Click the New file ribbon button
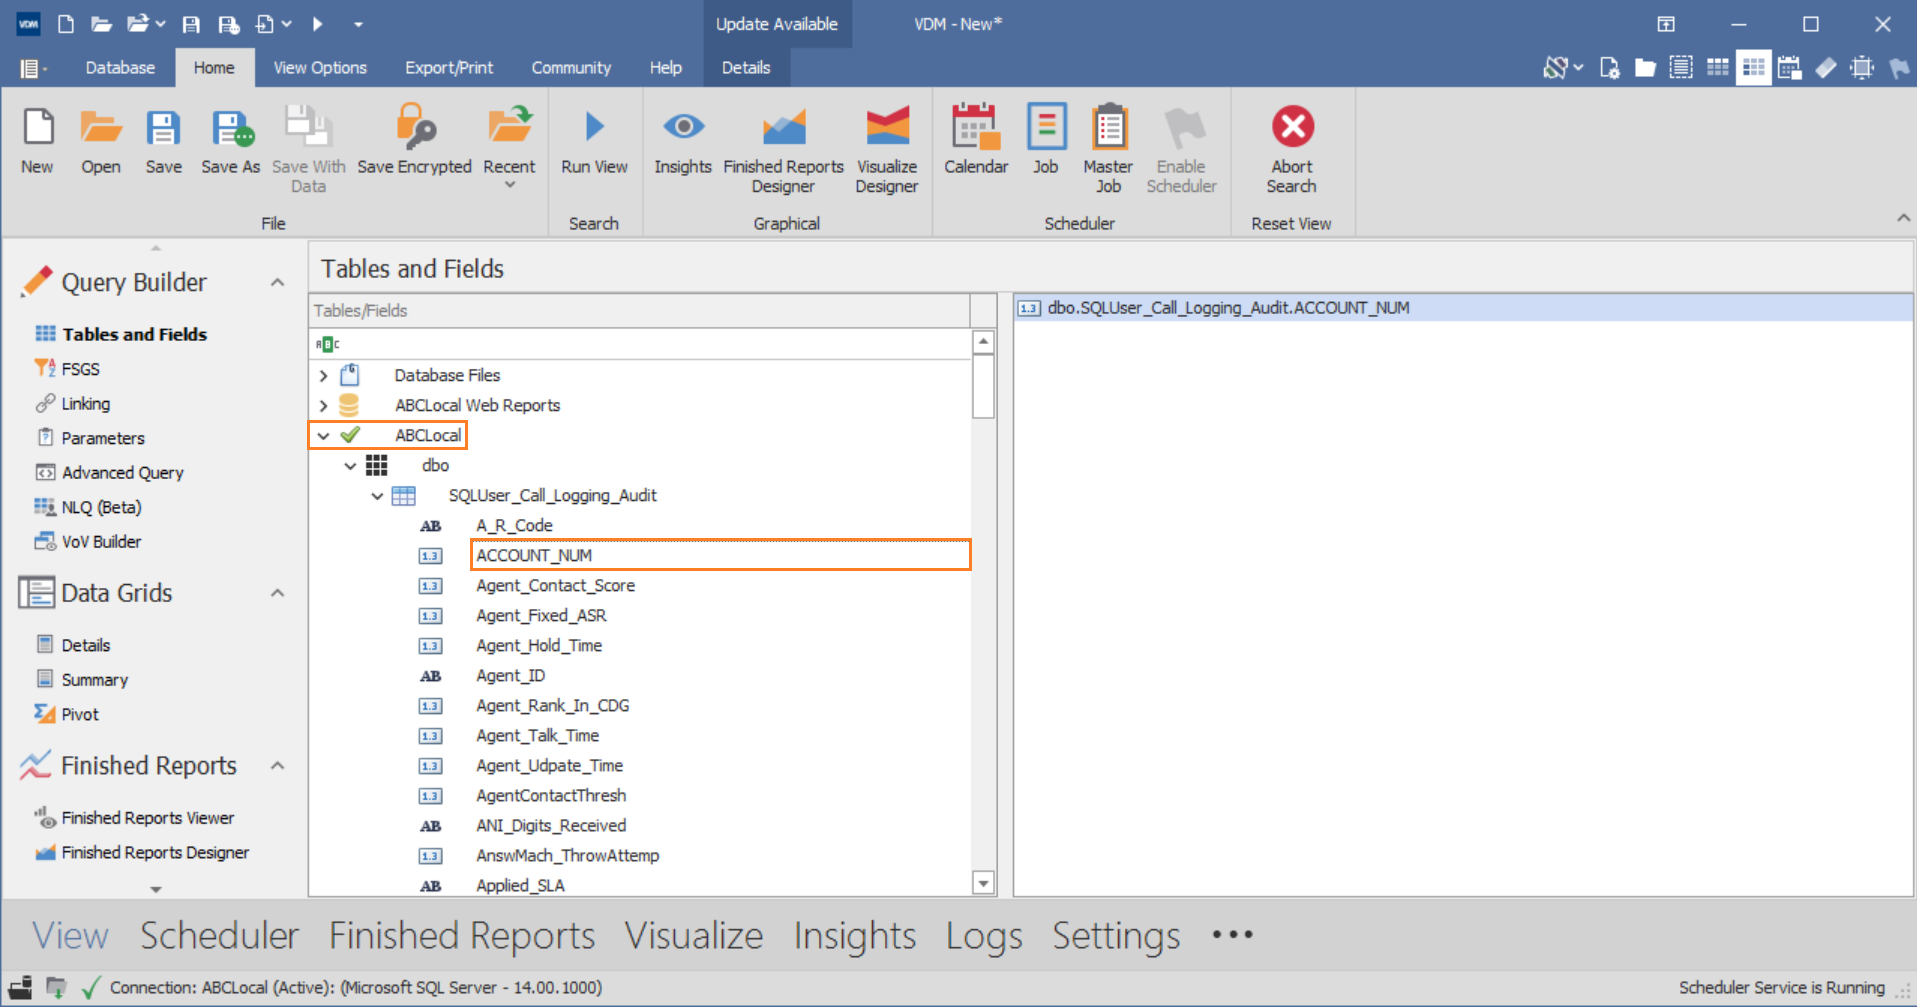Screen dimensions: 1917x1007 (x=38, y=143)
